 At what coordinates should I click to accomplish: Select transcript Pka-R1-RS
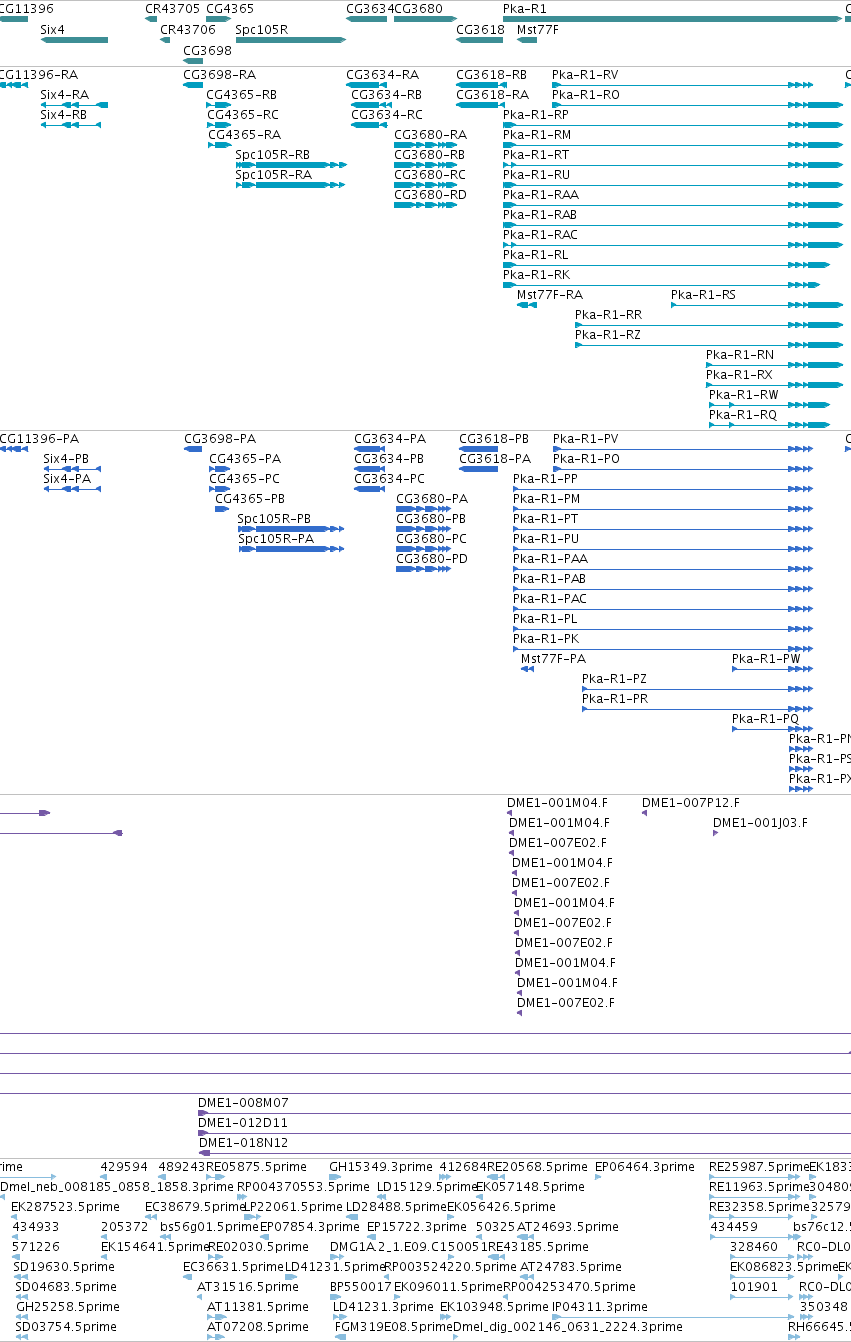[x=703, y=295]
